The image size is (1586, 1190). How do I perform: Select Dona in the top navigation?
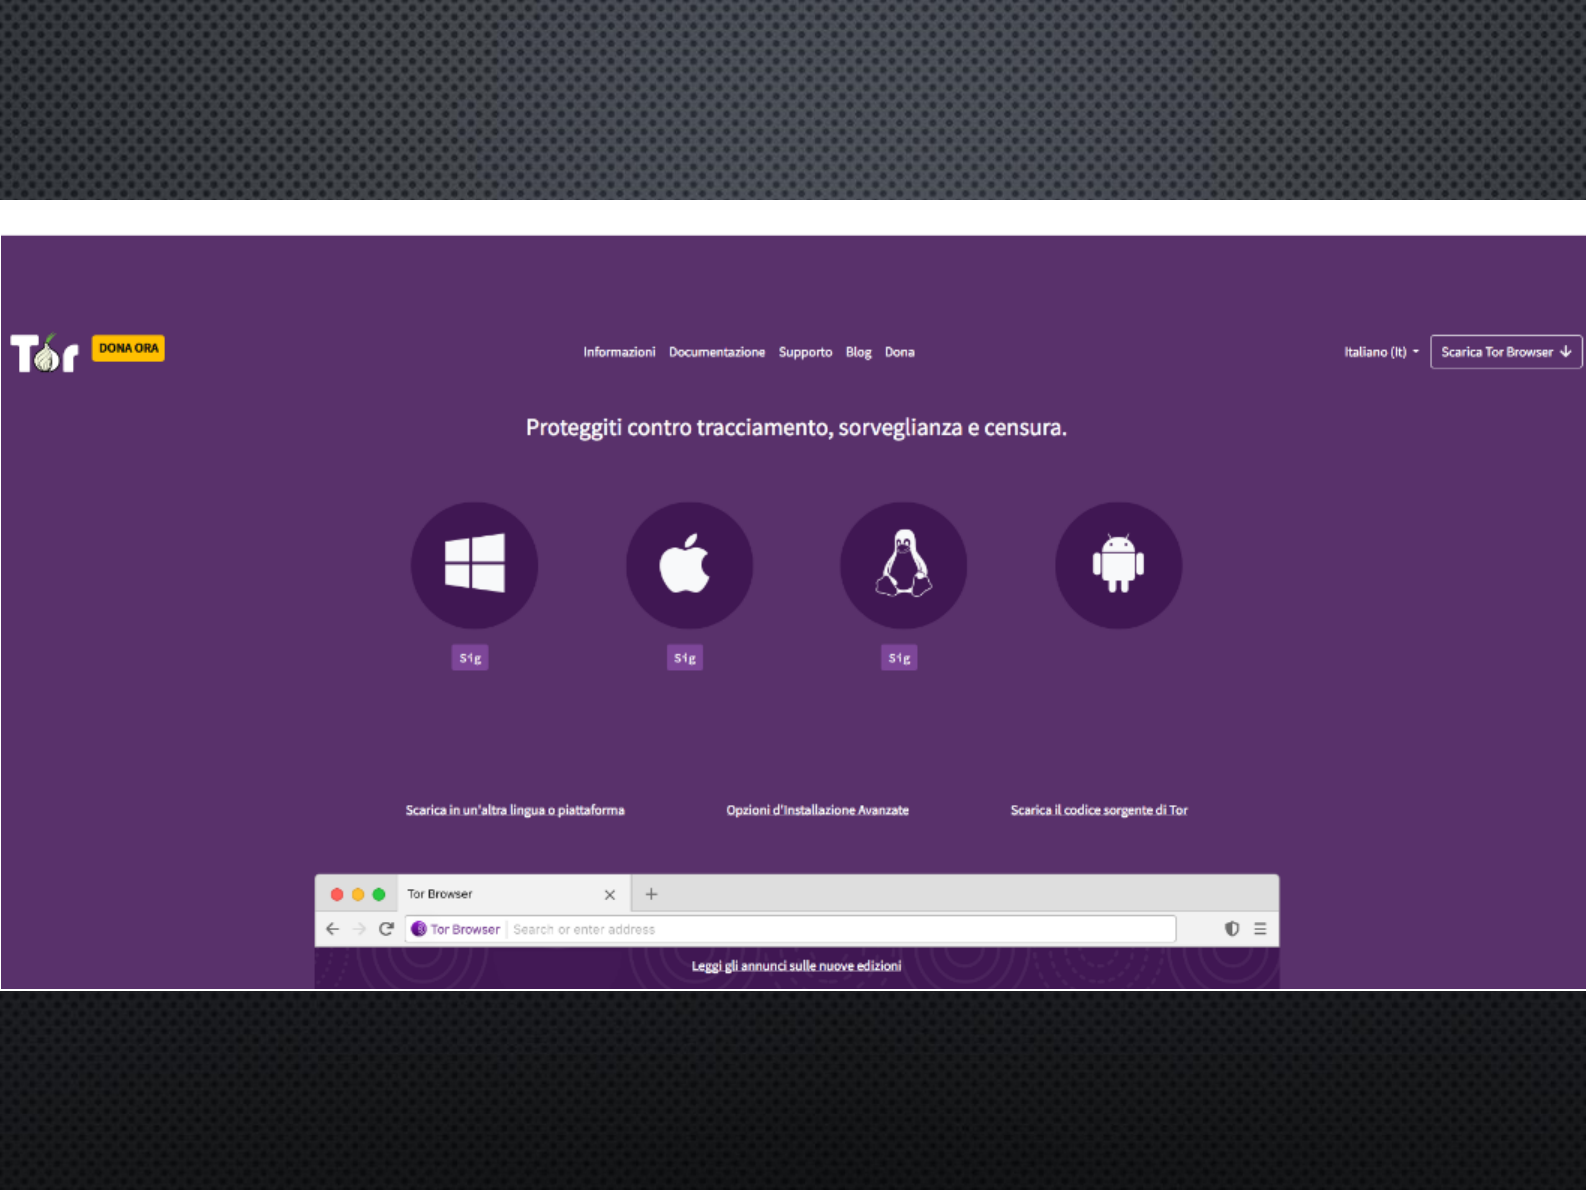(x=899, y=352)
